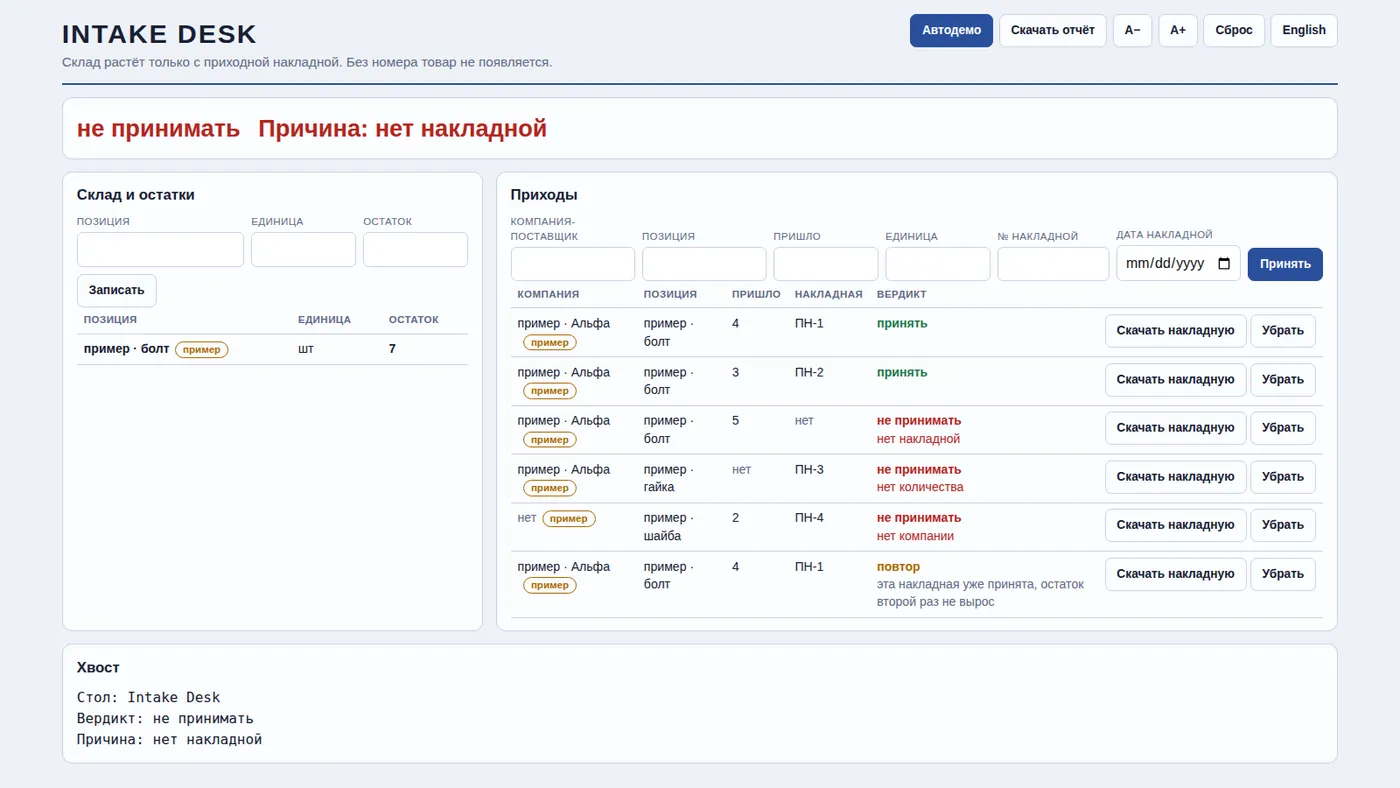1400x788 pixels.
Task: Reset the desk with Сброс
Action: click(1234, 30)
